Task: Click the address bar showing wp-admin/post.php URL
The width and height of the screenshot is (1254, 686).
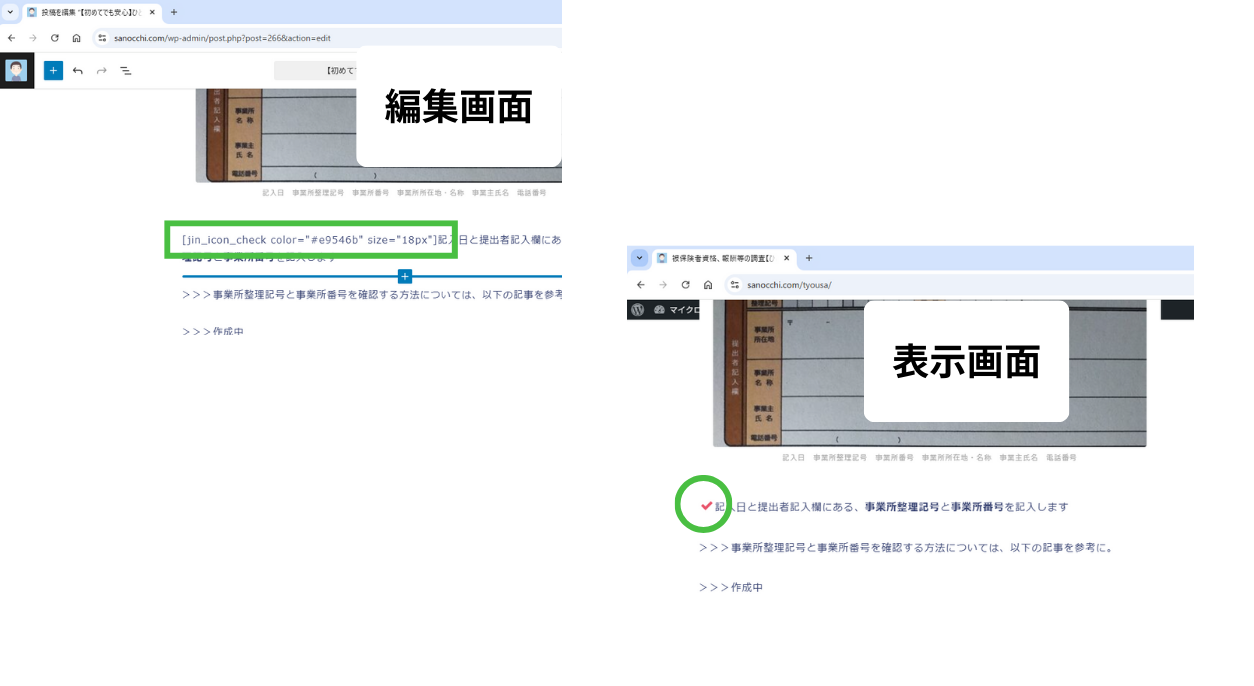Action: coord(300,38)
